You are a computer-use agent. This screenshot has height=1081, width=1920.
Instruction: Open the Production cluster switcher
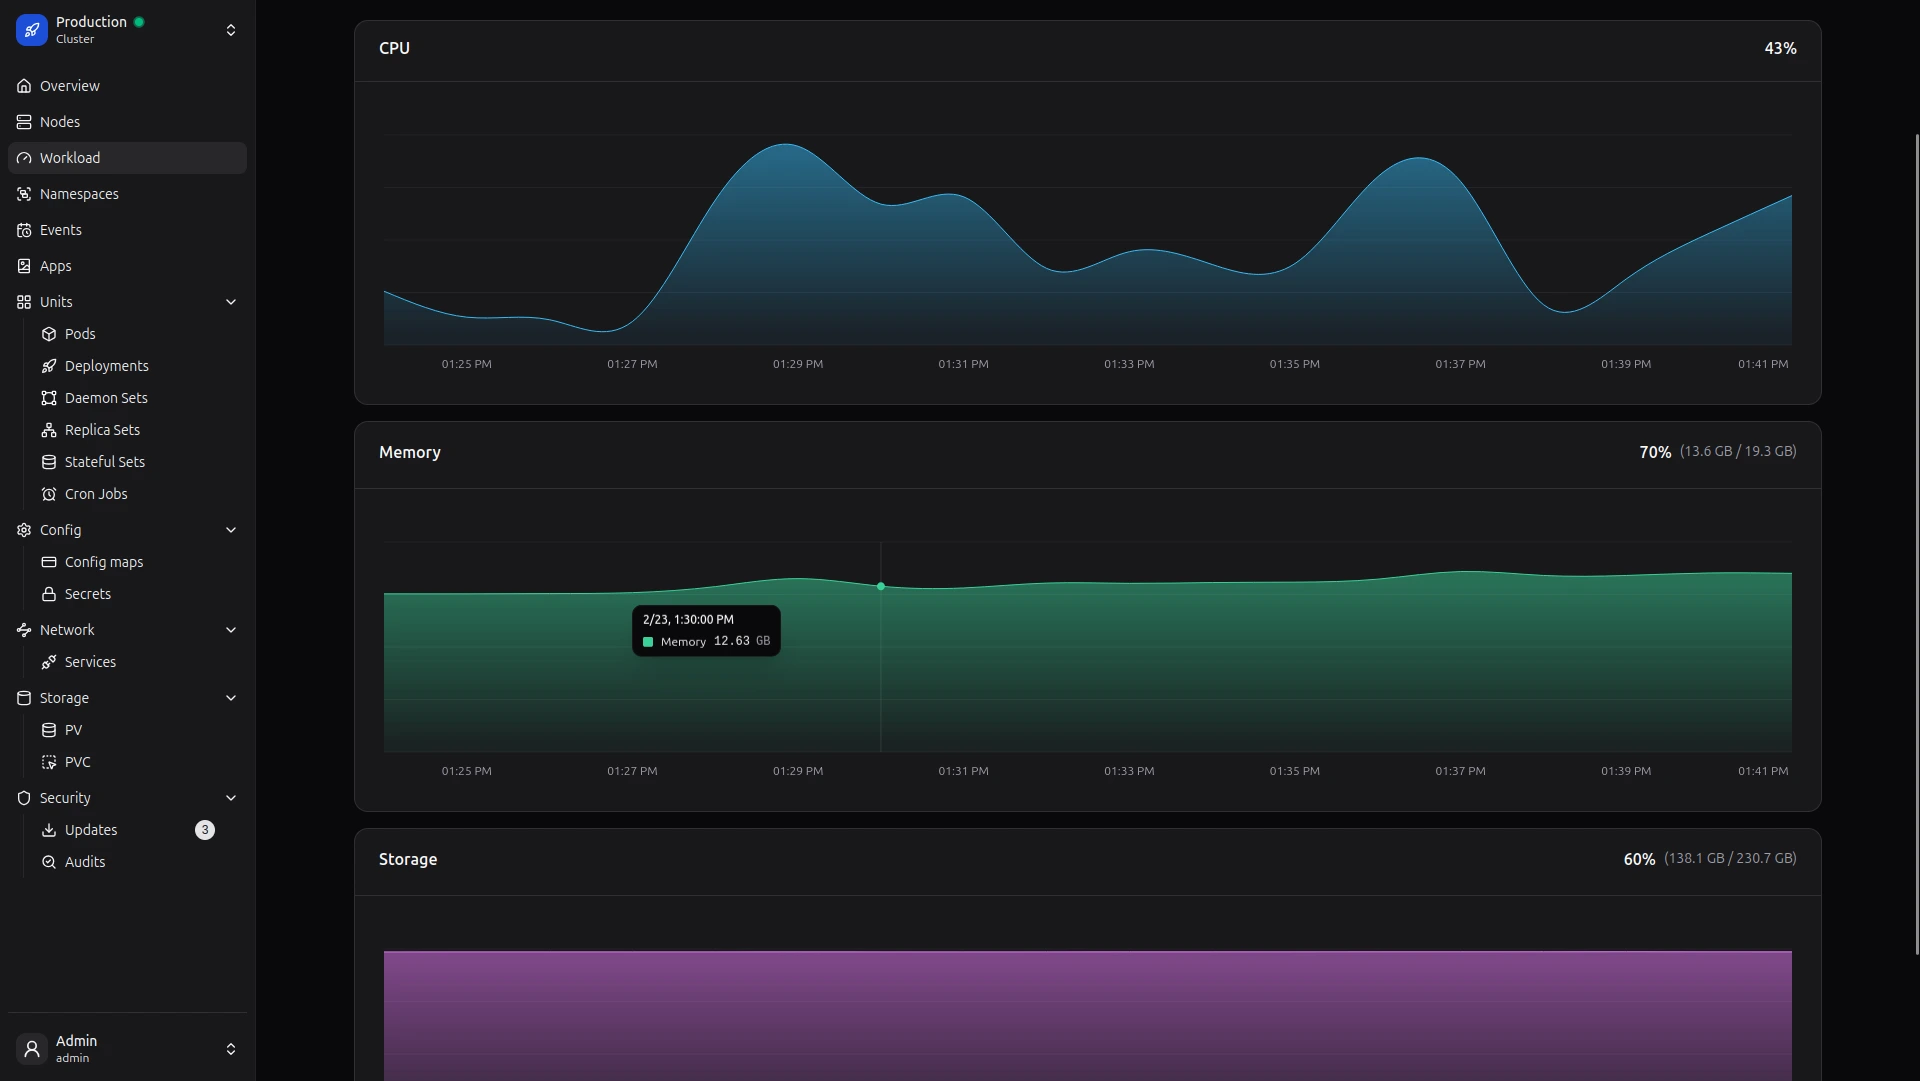[231, 30]
